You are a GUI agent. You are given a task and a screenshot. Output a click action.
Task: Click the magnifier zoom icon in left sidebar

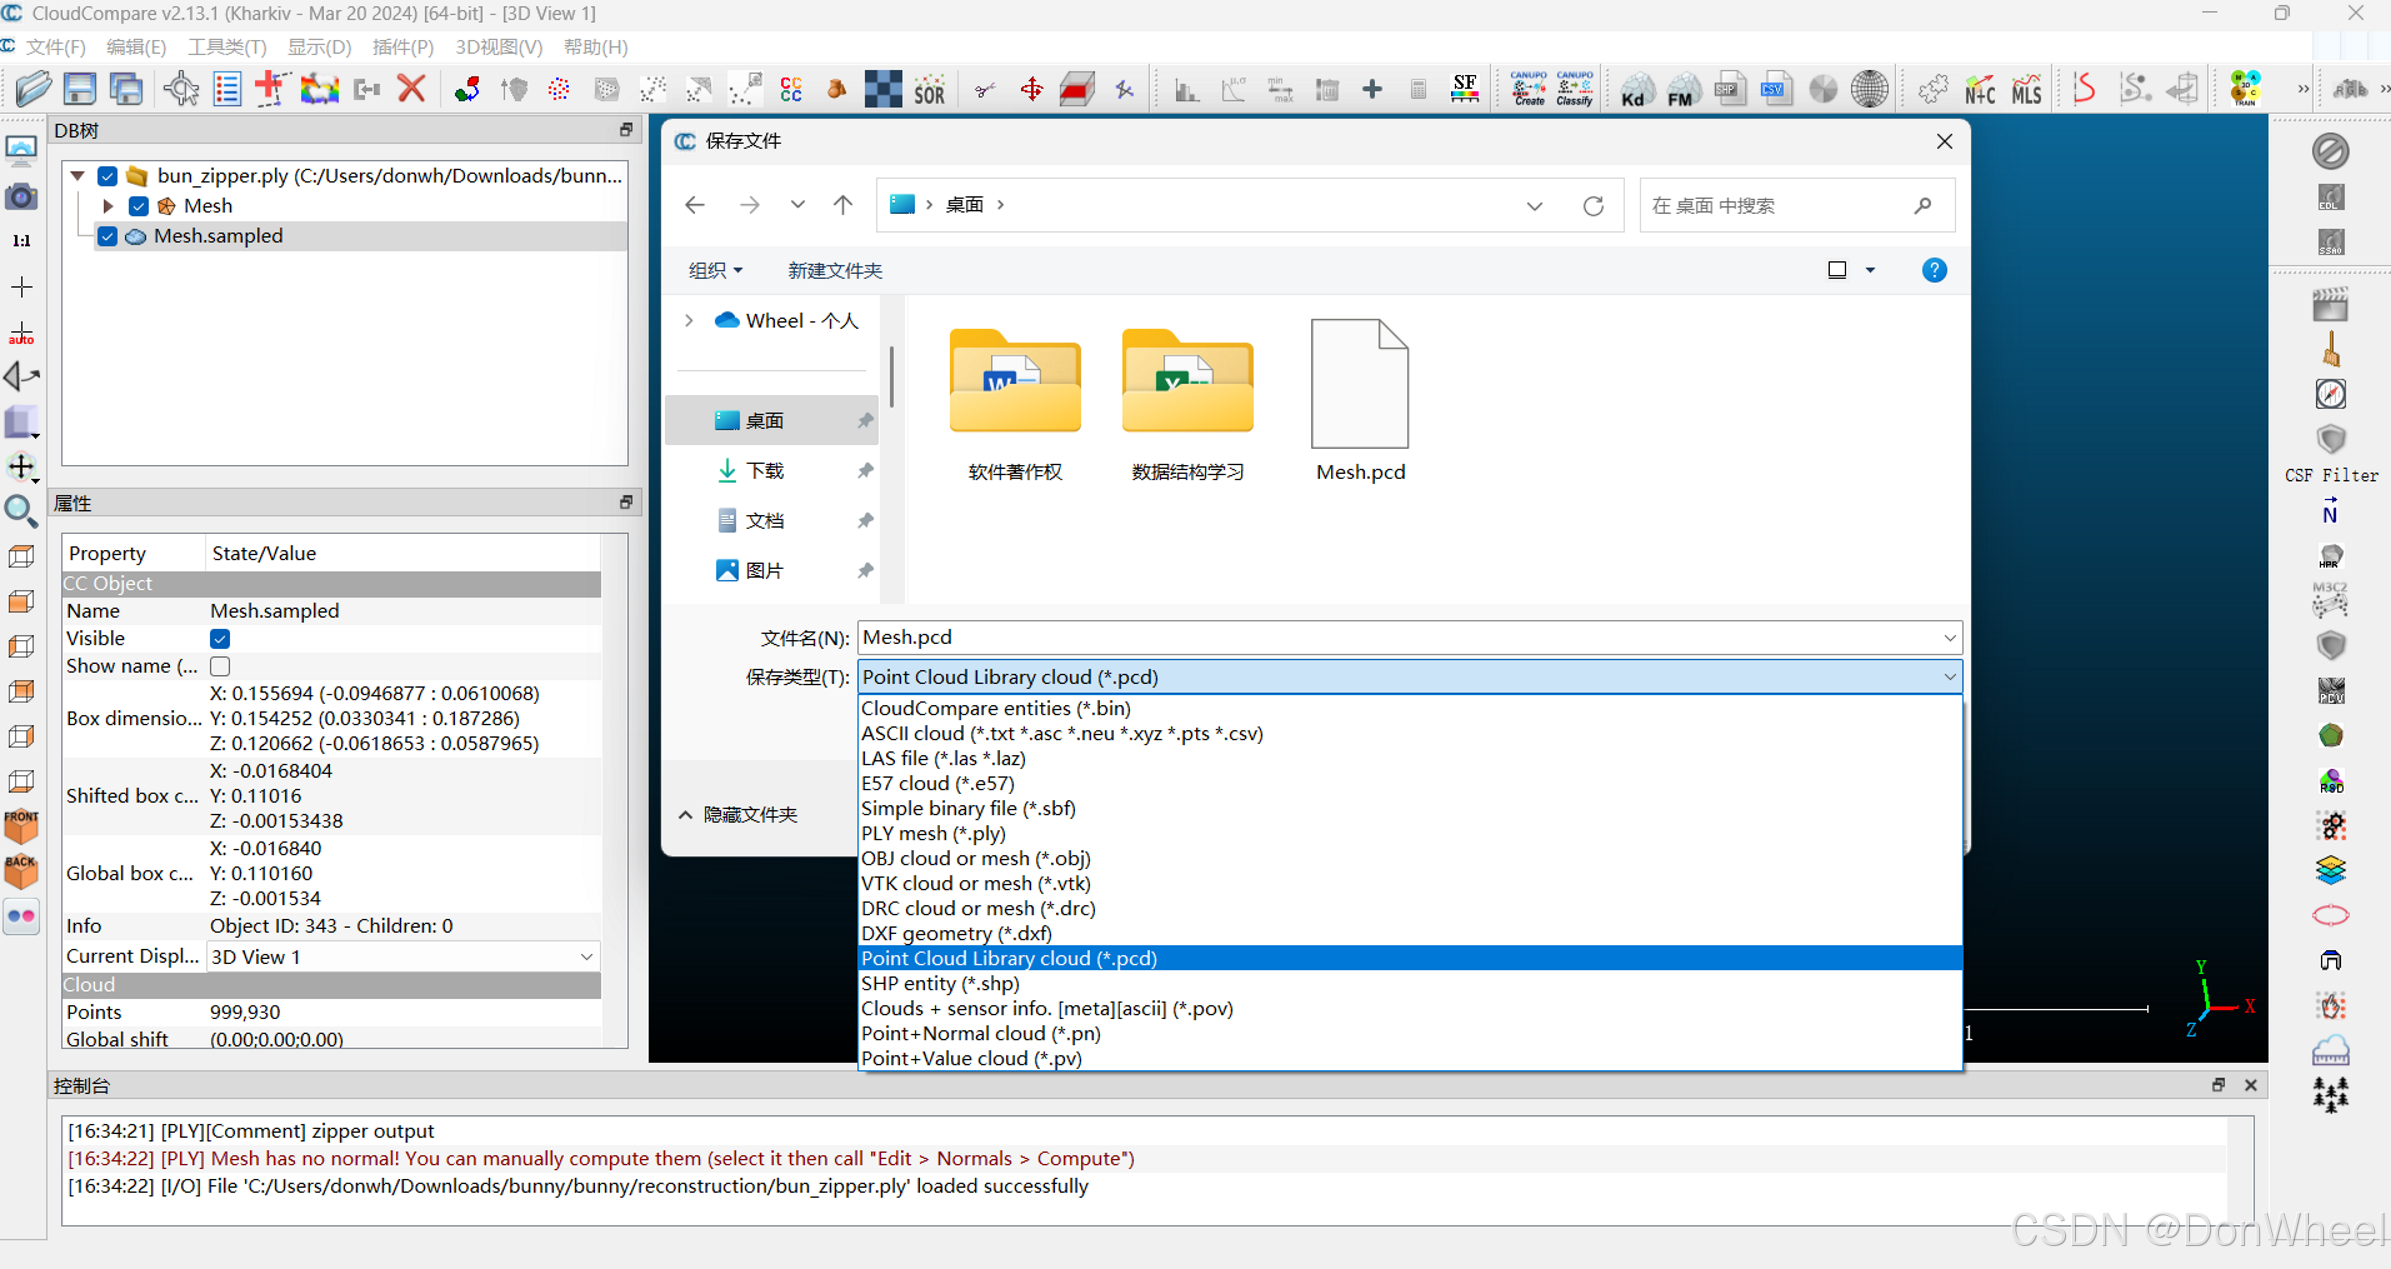(21, 511)
